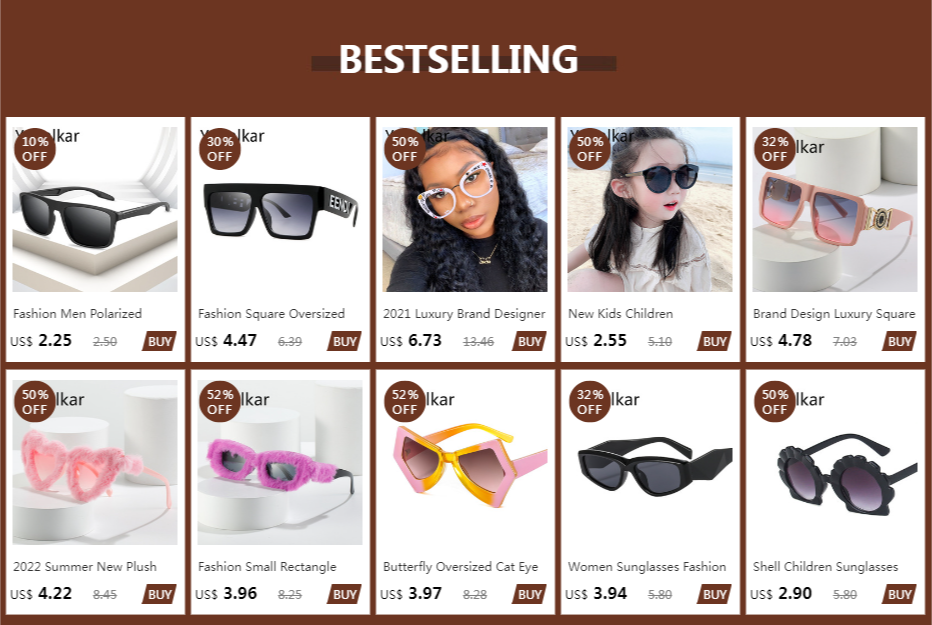This screenshot has height=625, width=932.
Task: Open the Shell Children Sunglasses title link
Action: click(825, 567)
